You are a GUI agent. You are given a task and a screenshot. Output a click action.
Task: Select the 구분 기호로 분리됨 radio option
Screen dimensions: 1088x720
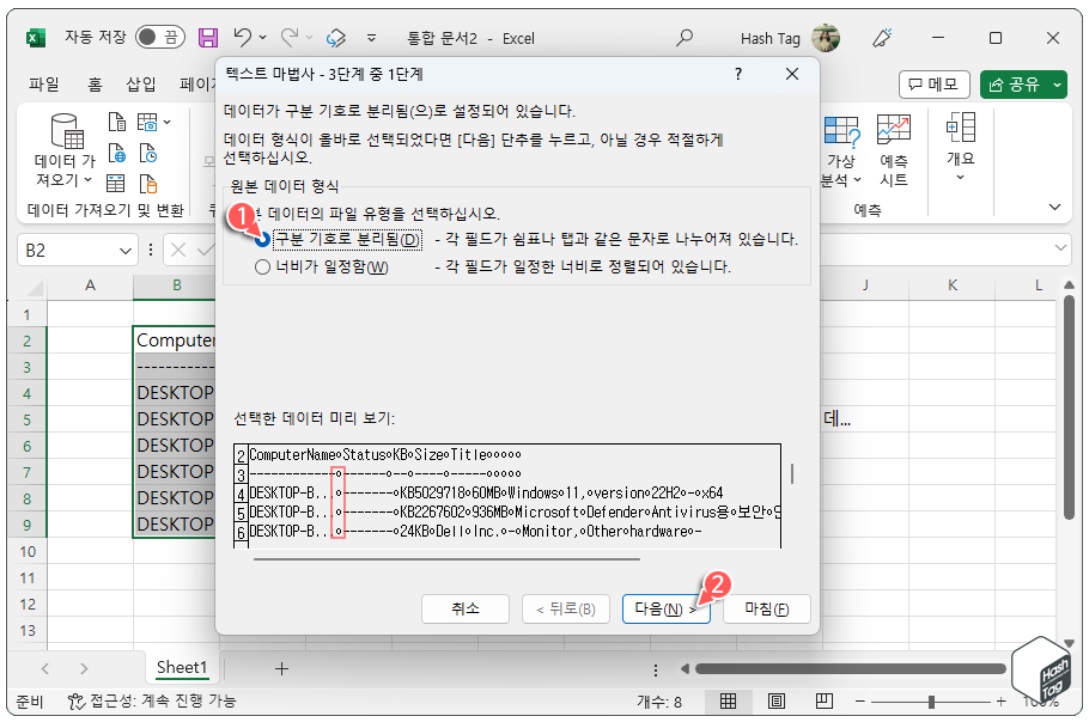[262, 239]
